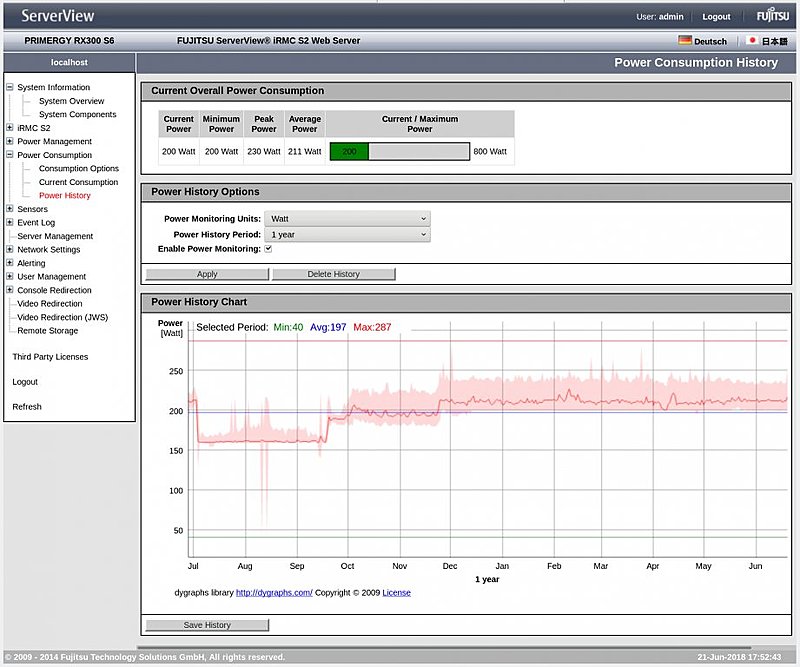Expand the Sensors tree node

10,209
